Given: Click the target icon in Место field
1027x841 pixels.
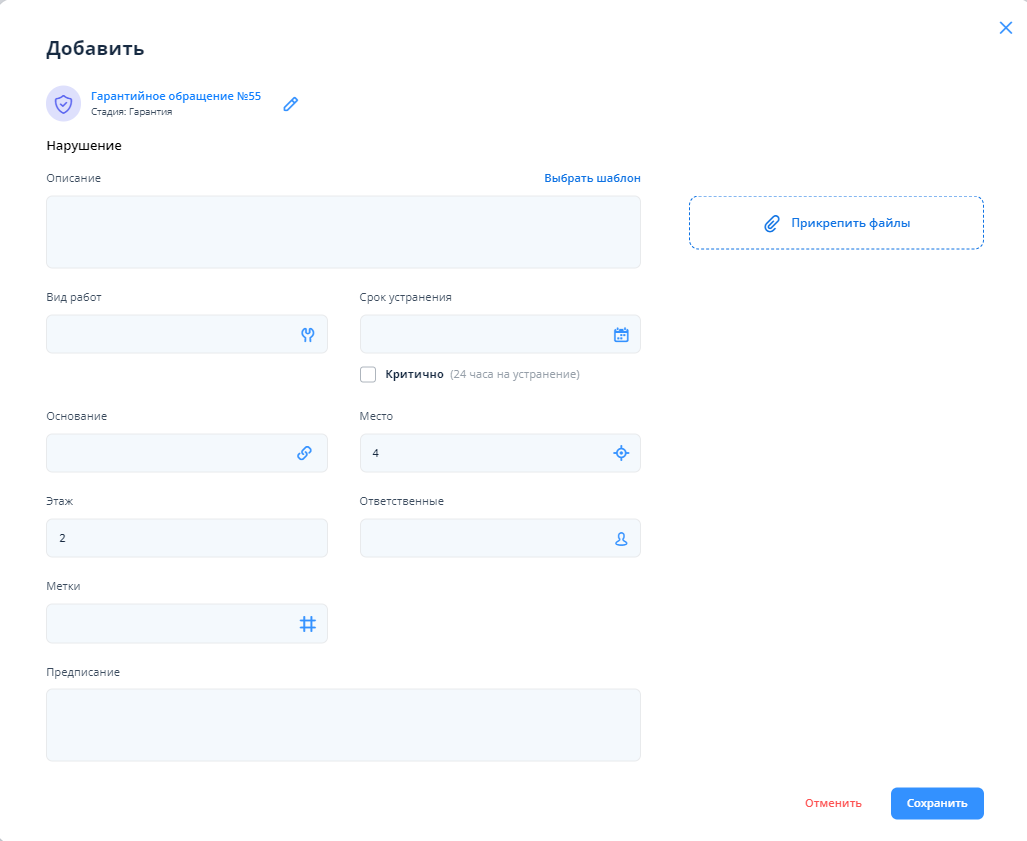Looking at the screenshot, I should coord(621,453).
